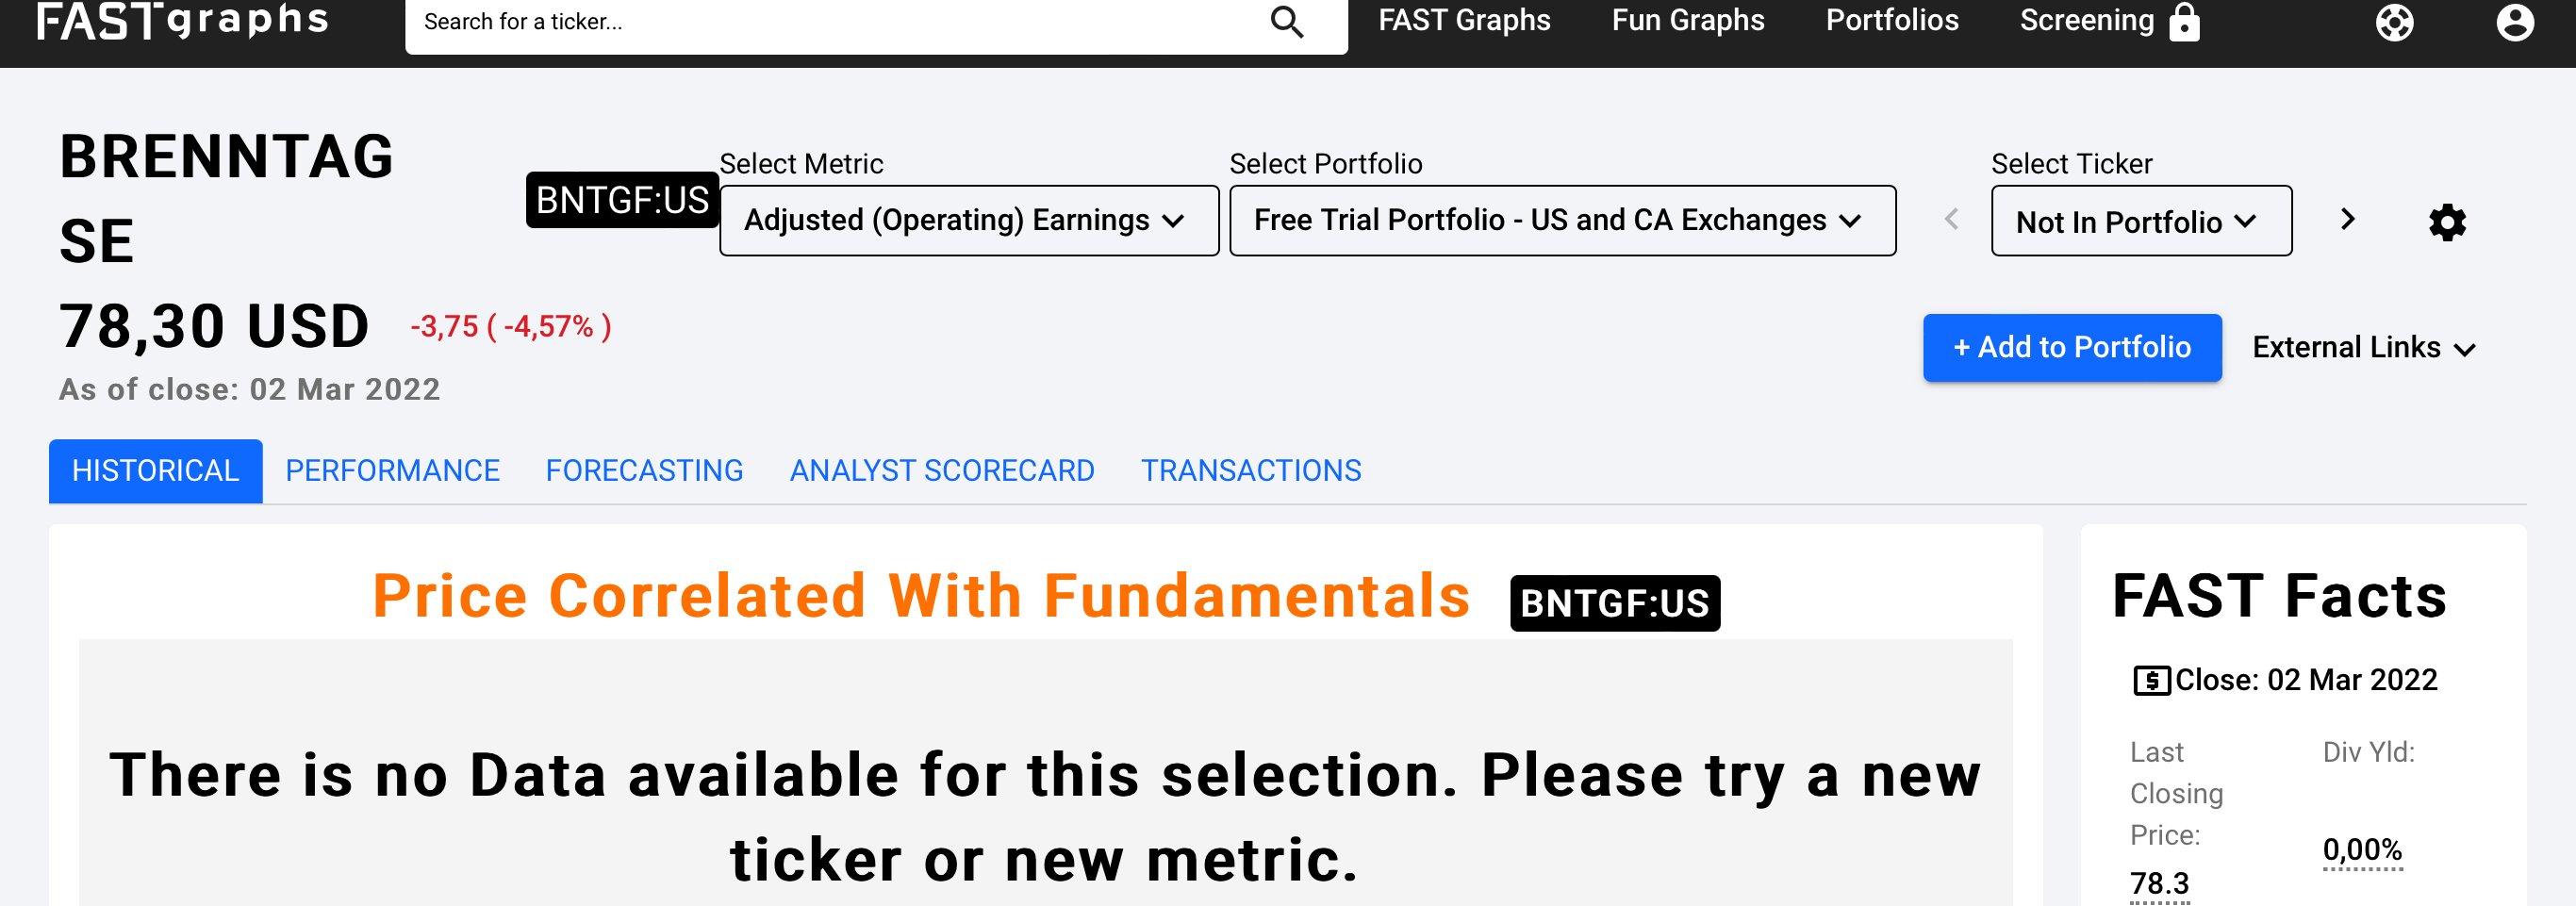Open the Fun Graphs menu

(1687, 21)
